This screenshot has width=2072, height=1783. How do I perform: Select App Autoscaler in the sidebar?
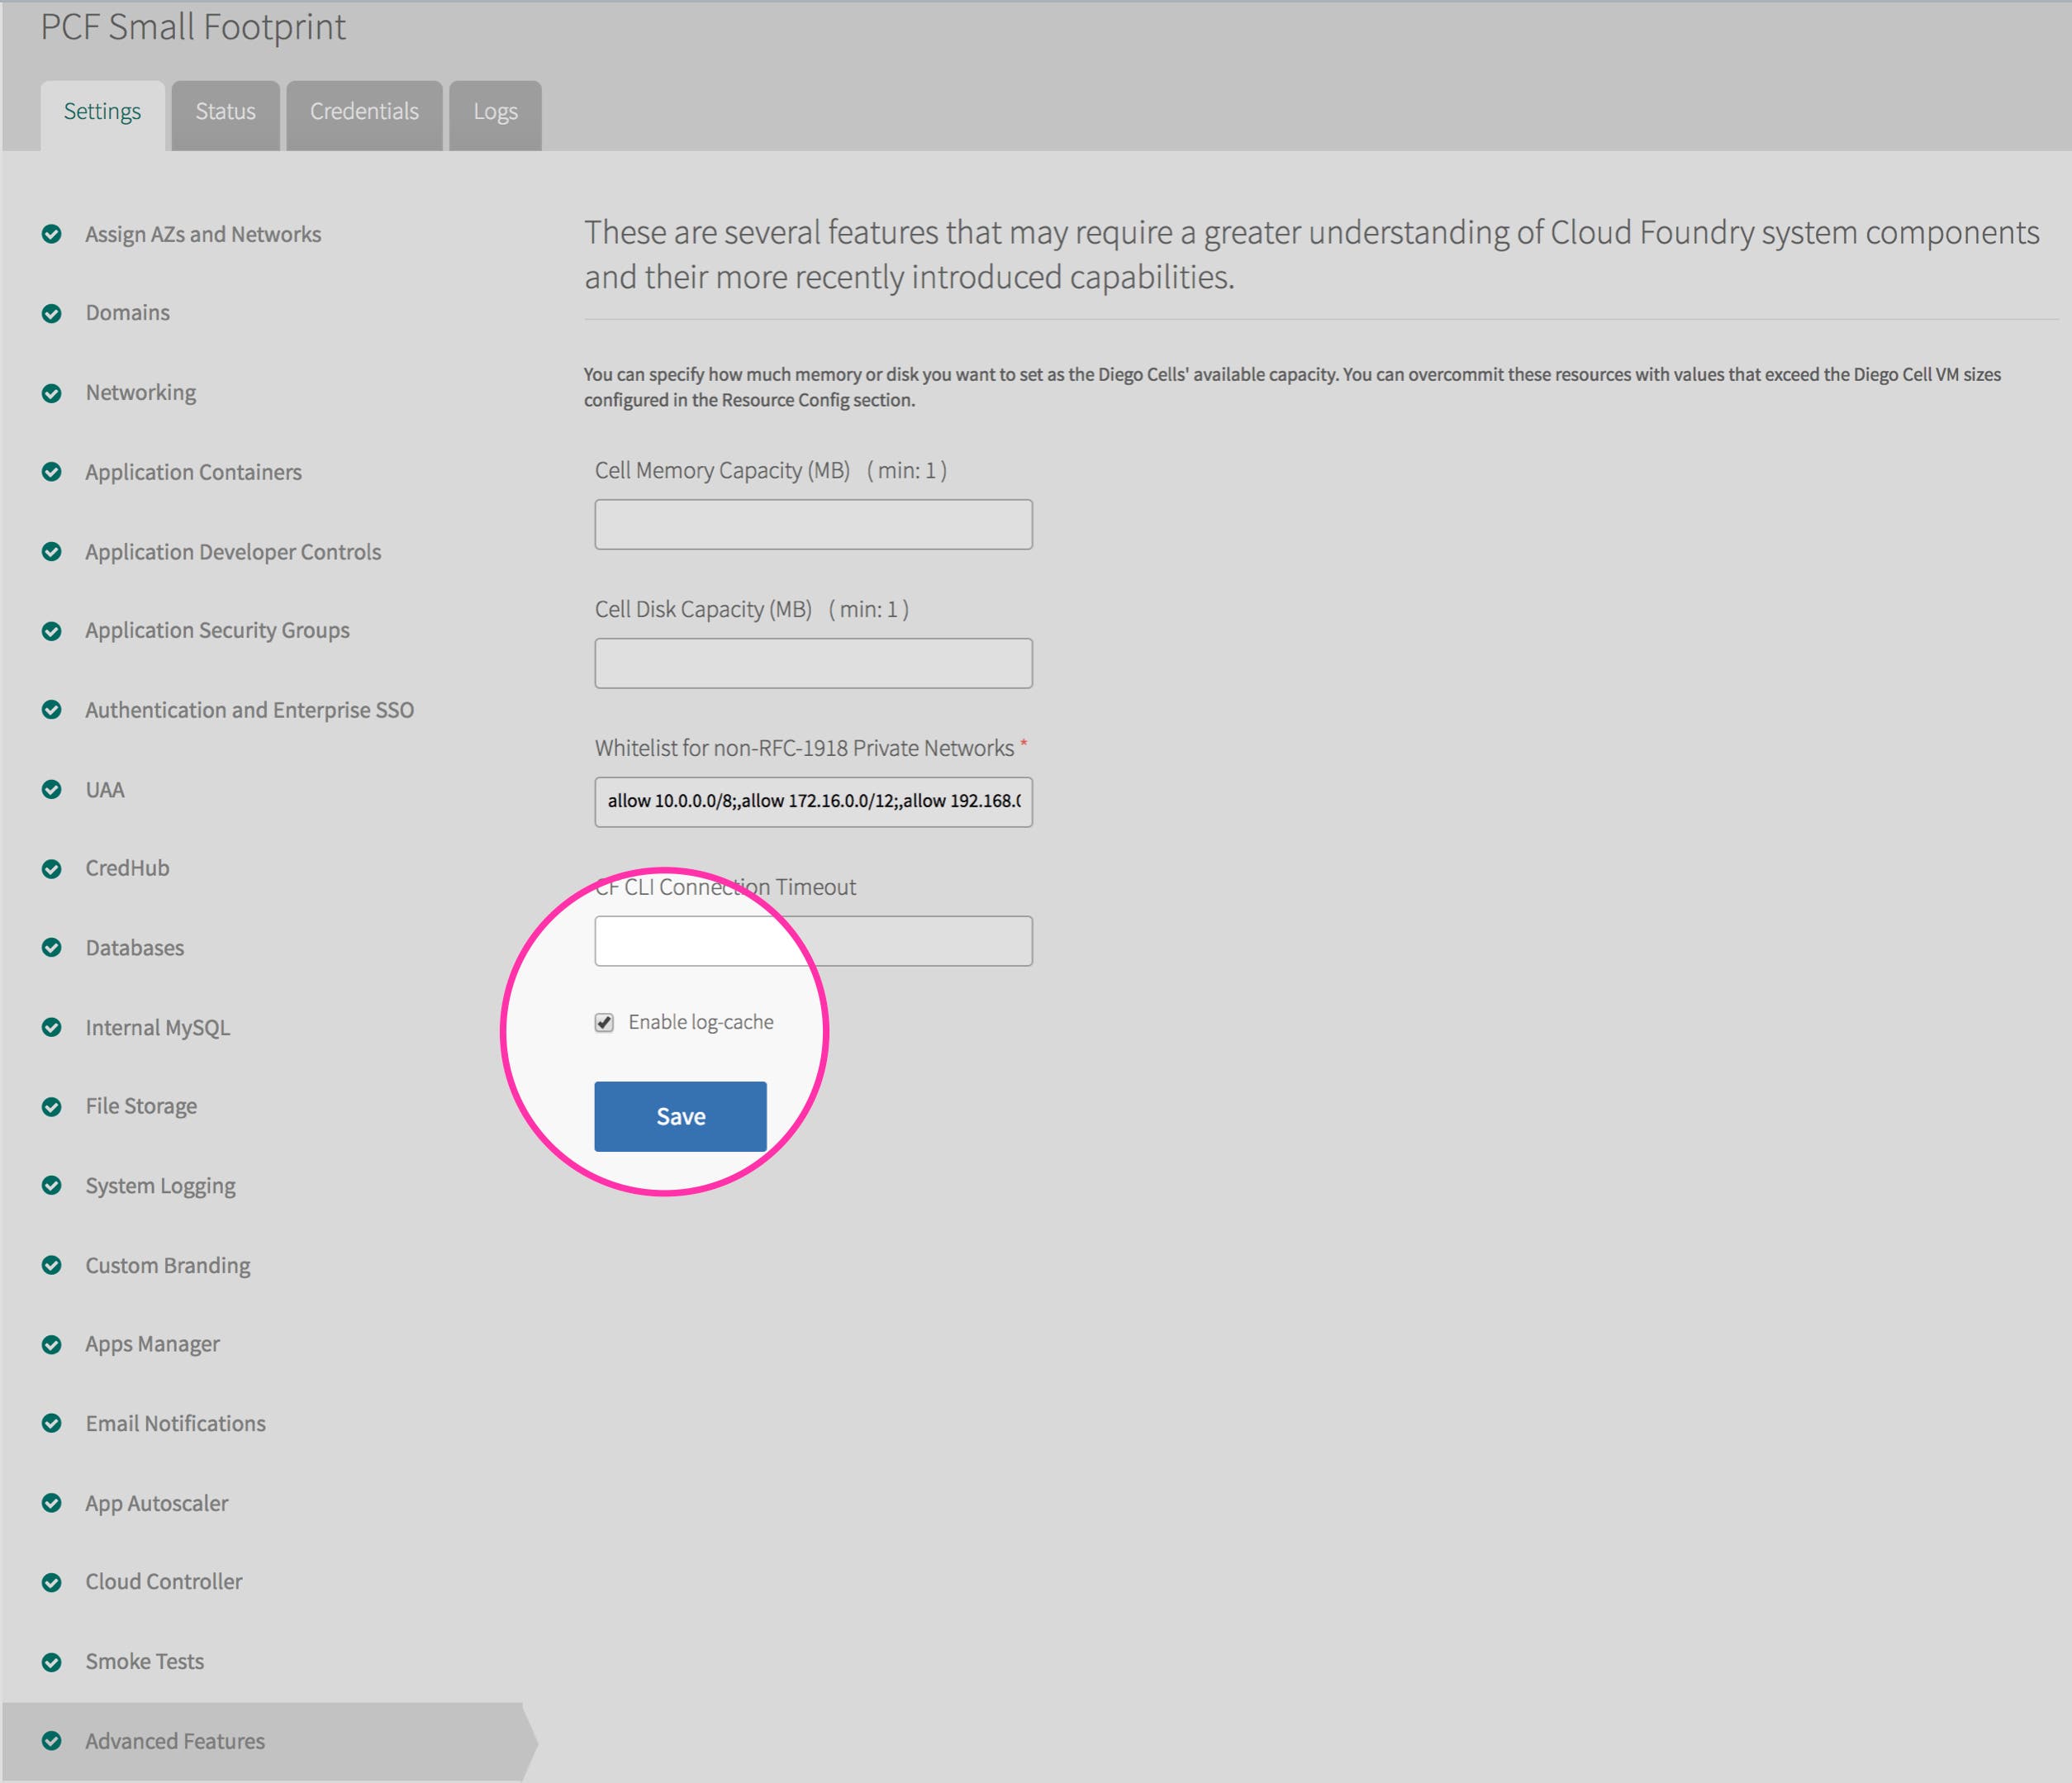(x=156, y=1502)
